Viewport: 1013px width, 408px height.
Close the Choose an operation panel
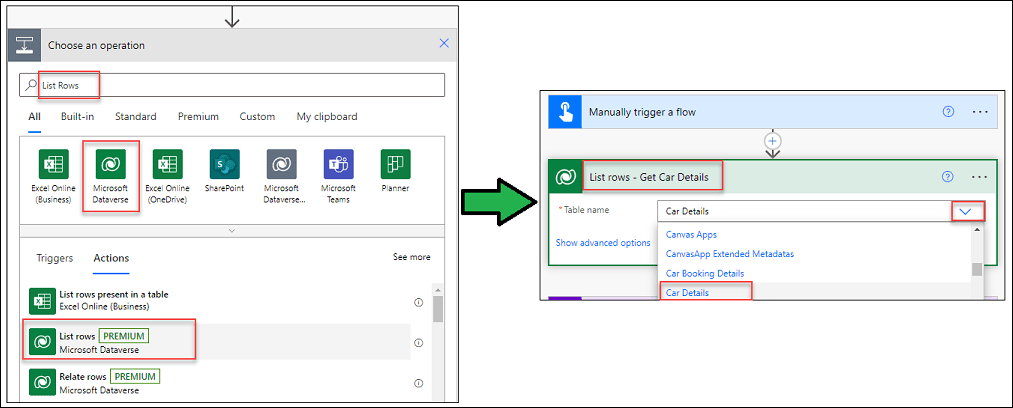click(444, 43)
